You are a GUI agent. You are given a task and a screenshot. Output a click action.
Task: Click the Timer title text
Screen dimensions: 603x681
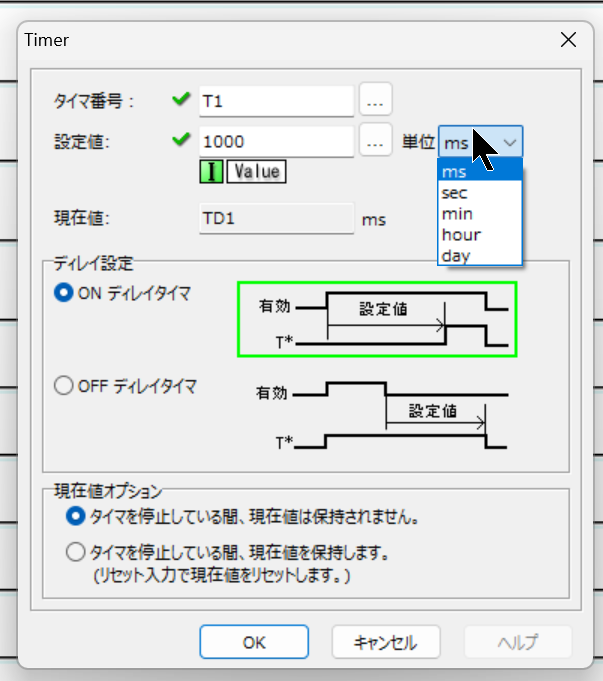coord(46,40)
